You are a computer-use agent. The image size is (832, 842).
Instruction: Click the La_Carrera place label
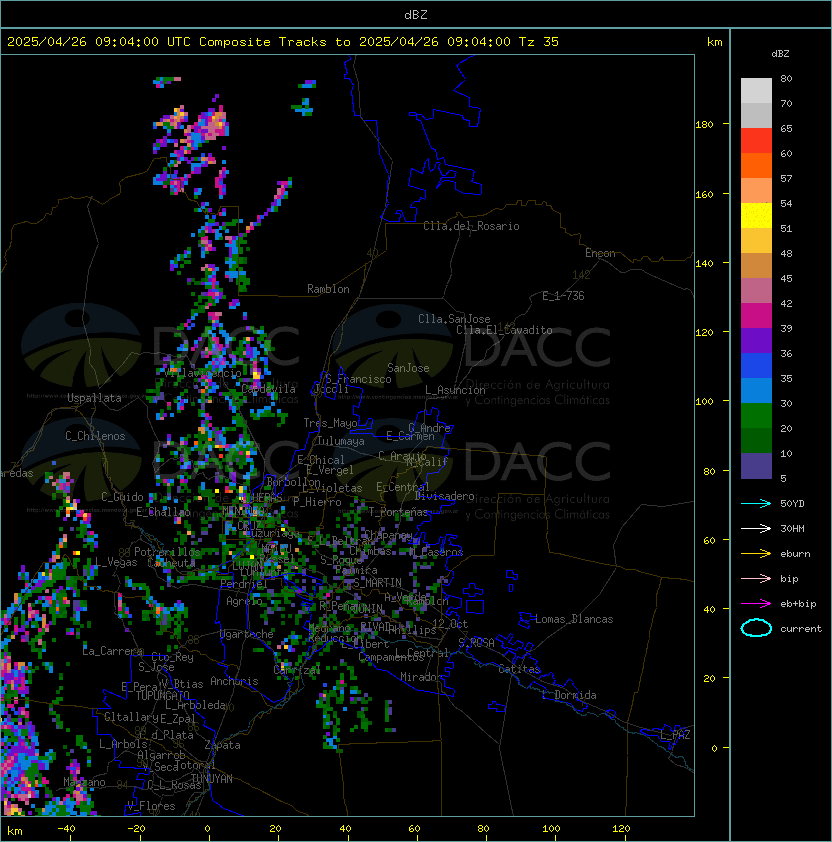pos(112,651)
